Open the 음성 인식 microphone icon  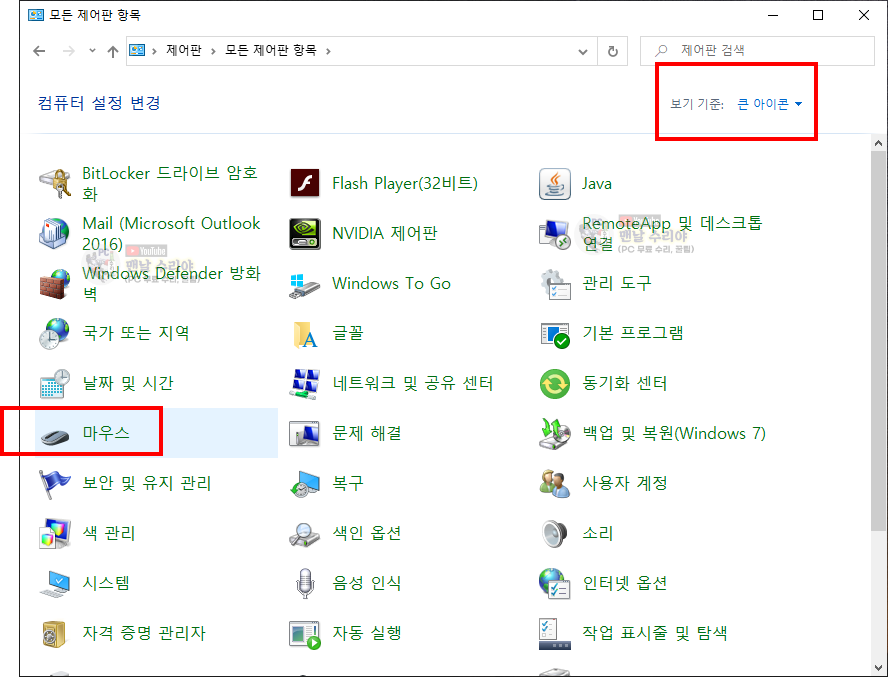tap(305, 583)
